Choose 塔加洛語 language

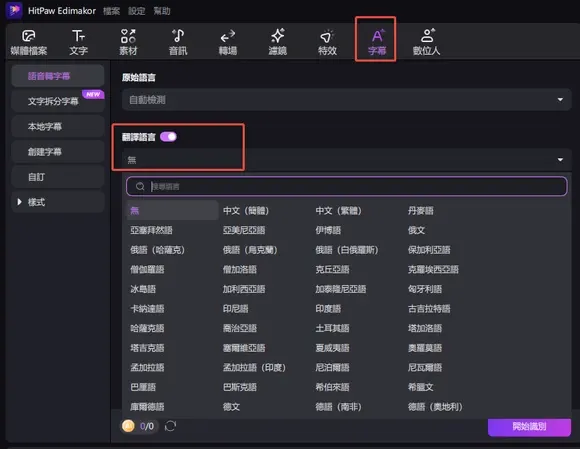tap(425, 328)
